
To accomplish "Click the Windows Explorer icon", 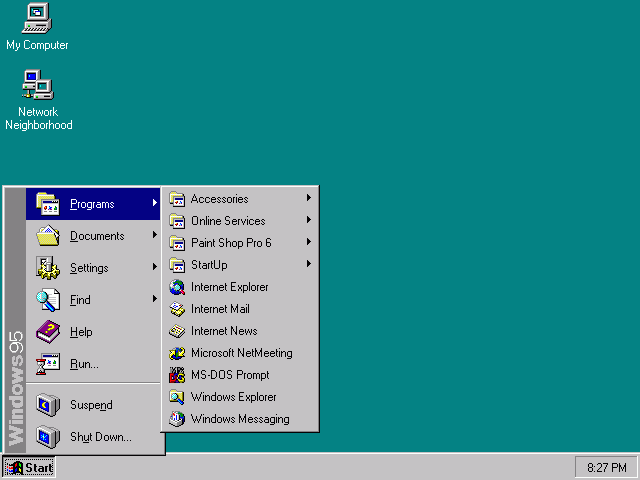I will click(x=177, y=397).
